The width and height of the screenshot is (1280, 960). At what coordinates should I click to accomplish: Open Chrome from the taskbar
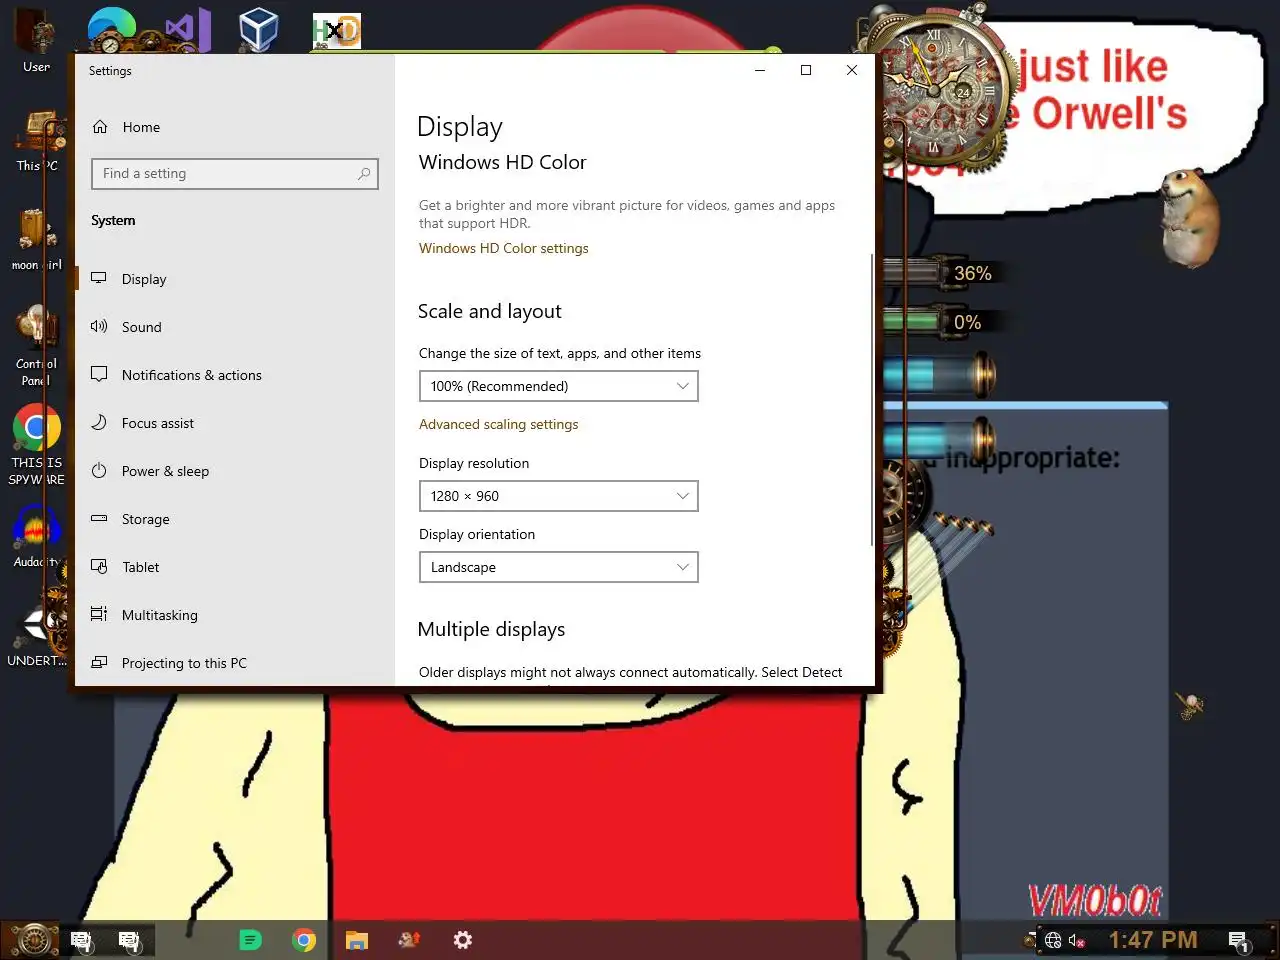coord(304,940)
